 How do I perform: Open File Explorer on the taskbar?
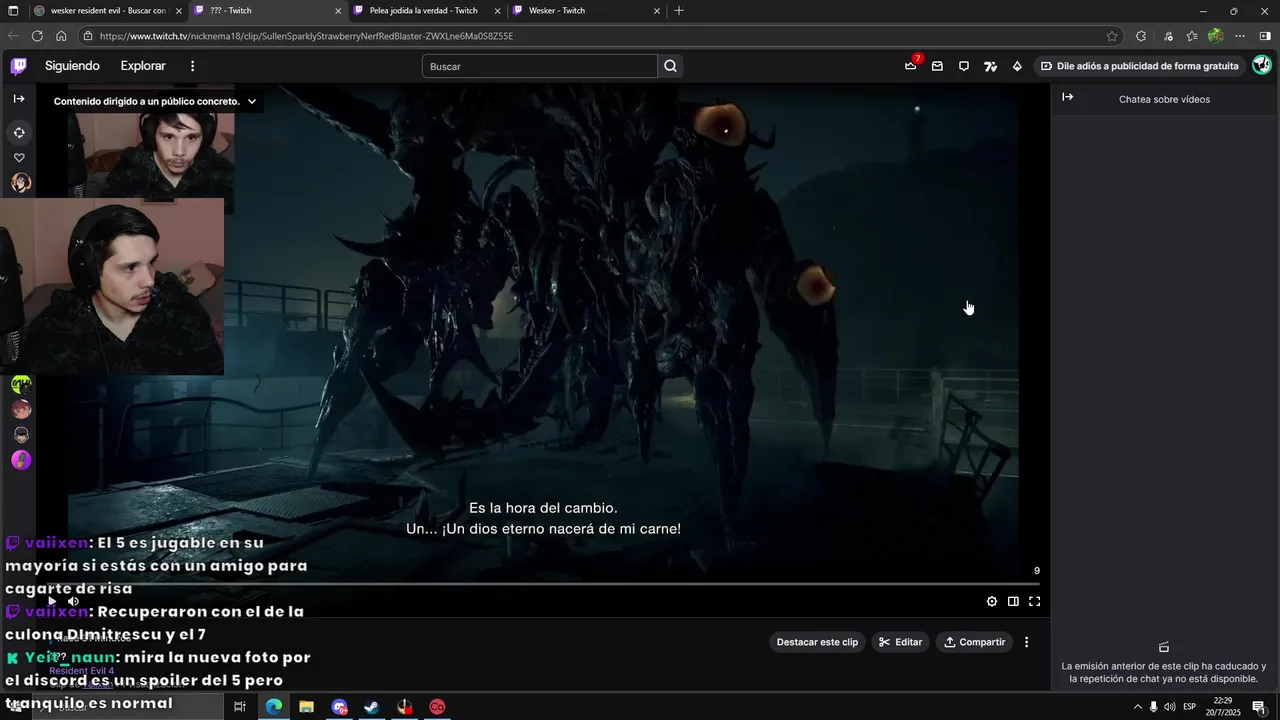point(306,707)
